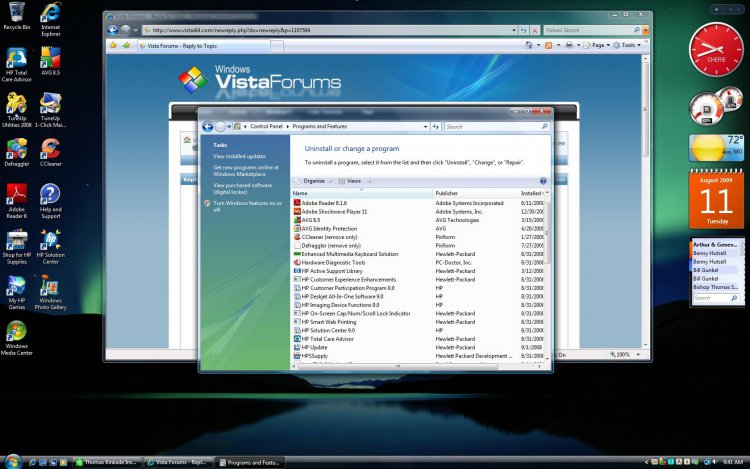
Task: Switch to Programs and Features taskbar button
Action: [250, 462]
